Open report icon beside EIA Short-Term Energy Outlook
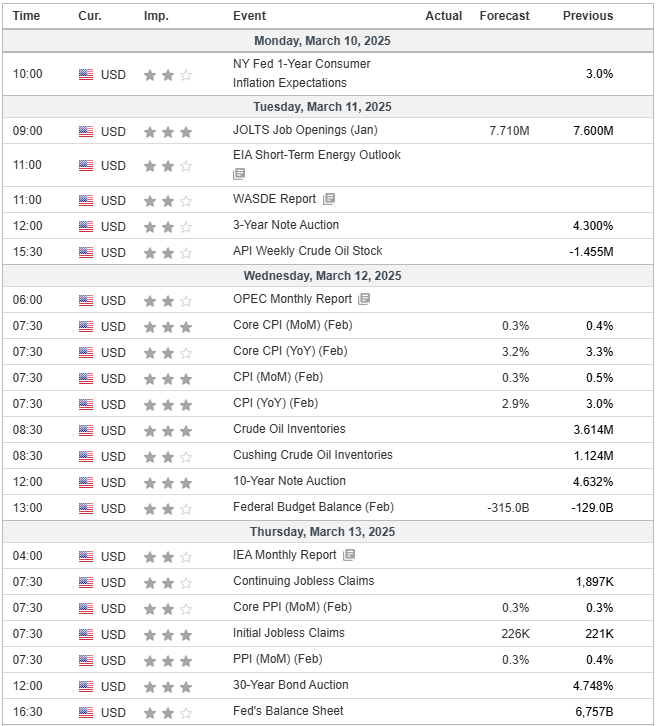 [x=239, y=174]
